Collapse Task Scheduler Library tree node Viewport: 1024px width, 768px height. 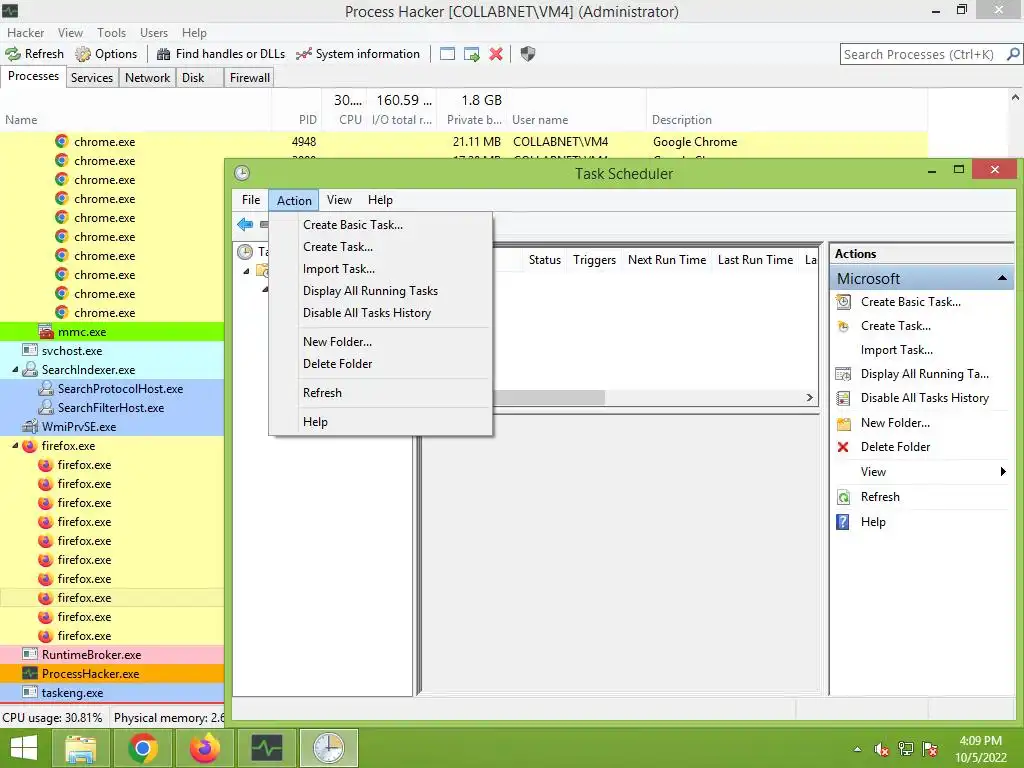click(x=246, y=271)
